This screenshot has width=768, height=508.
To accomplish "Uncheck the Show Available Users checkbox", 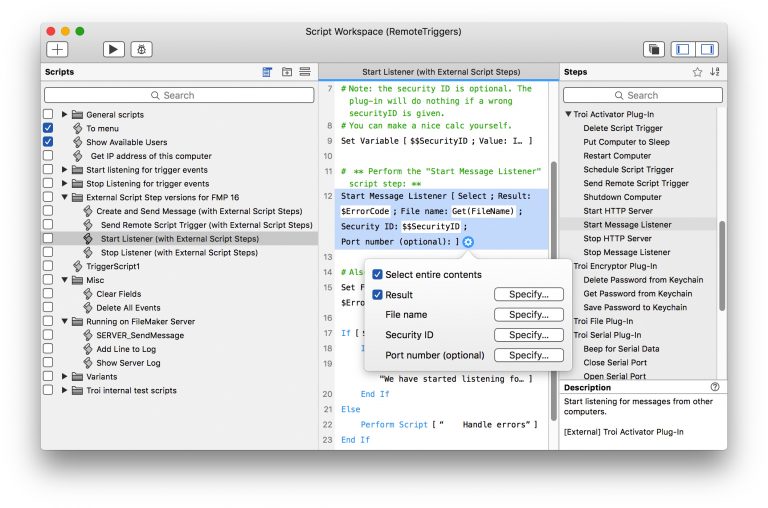I will pos(48,142).
